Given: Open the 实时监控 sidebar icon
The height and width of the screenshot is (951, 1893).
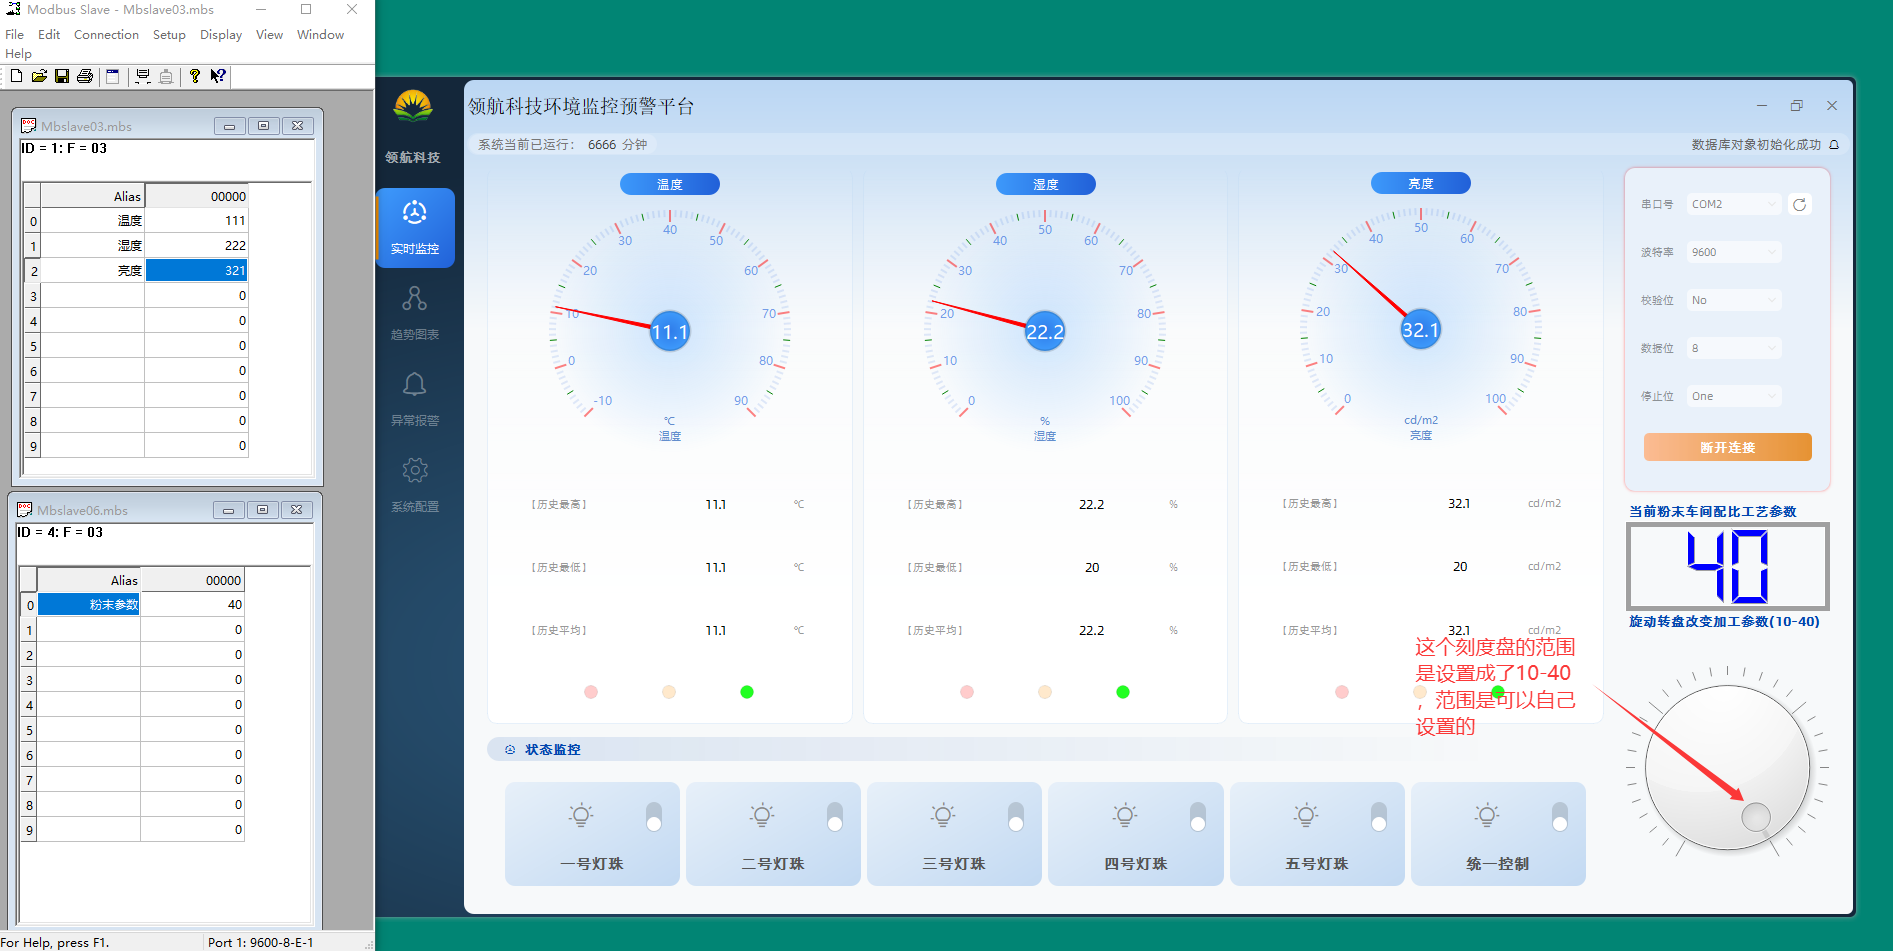Looking at the screenshot, I should [x=415, y=213].
